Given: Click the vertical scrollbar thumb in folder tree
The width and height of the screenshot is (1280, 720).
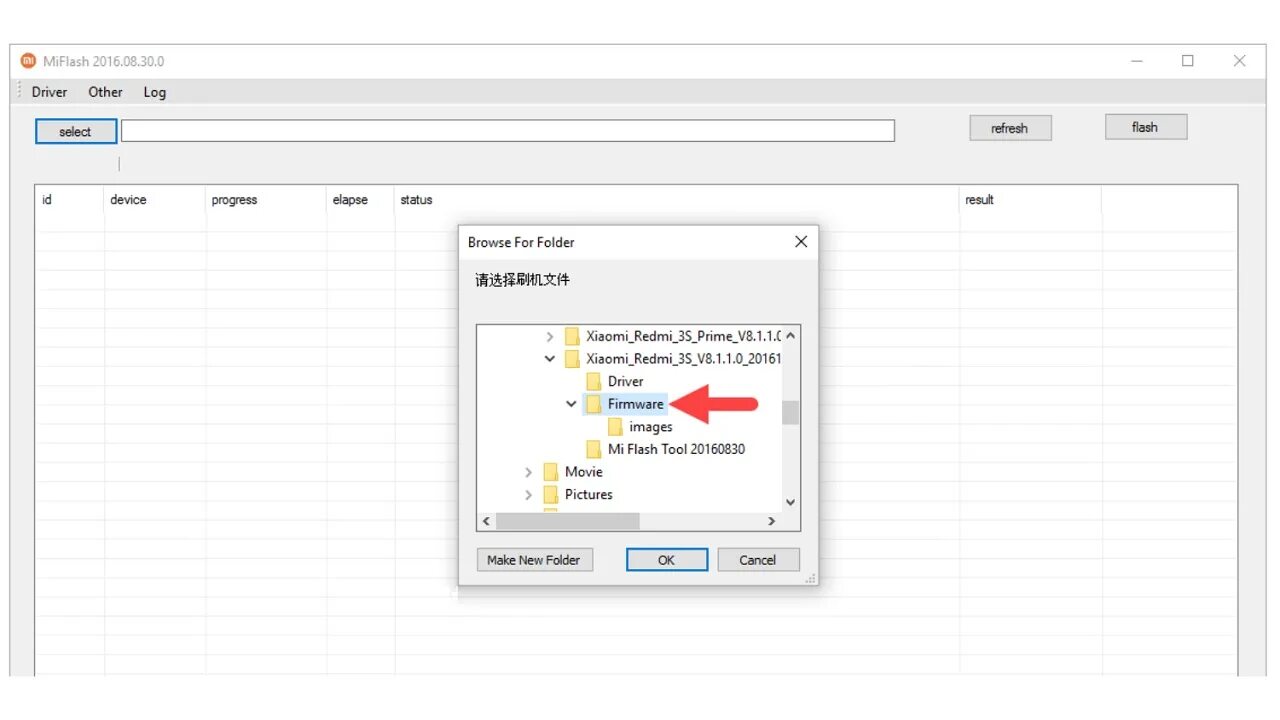Looking at the screenshot, I should [x=790, y=412].
